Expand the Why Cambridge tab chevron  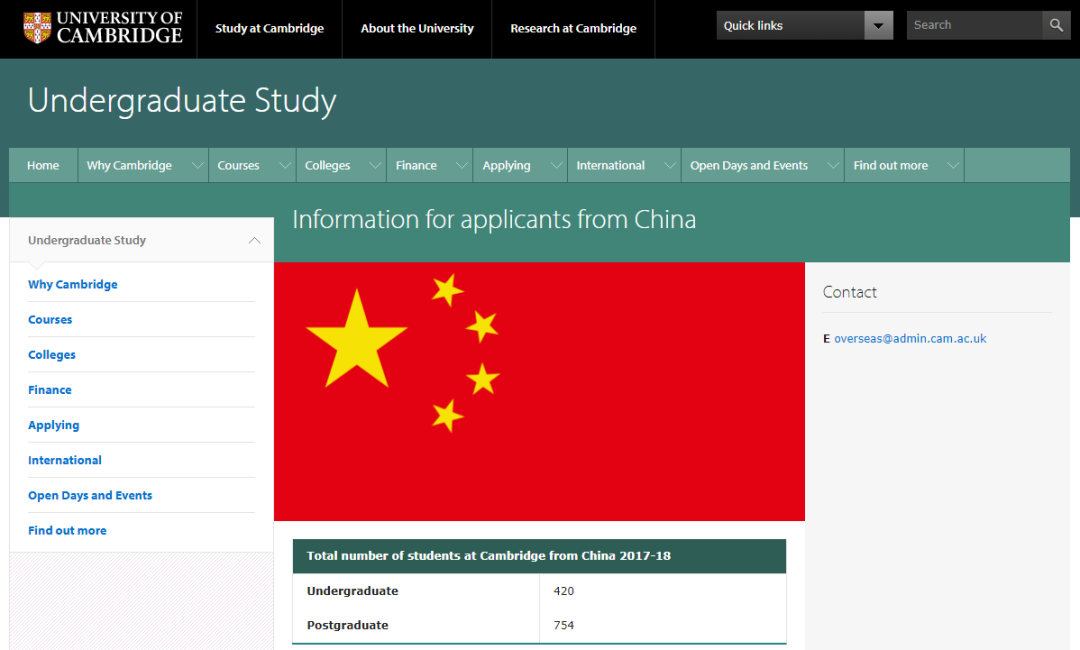(x=197, y=165)
